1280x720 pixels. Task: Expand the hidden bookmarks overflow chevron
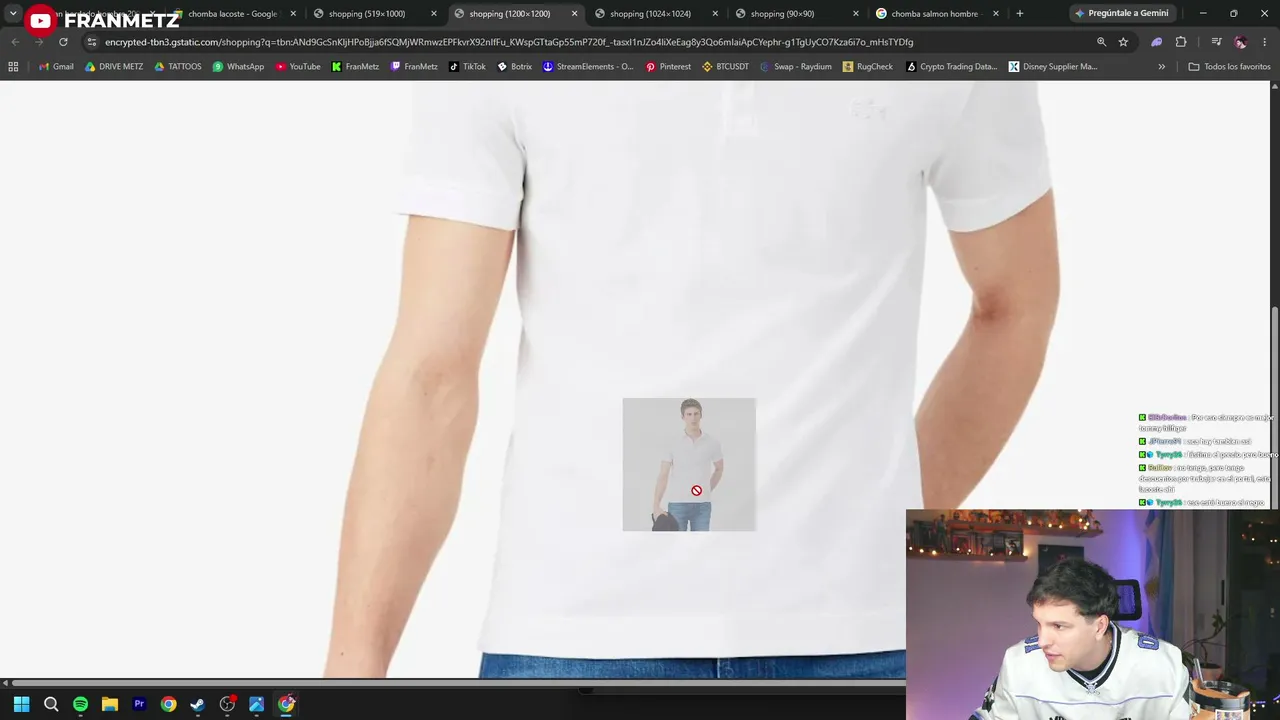(1161, 67)
